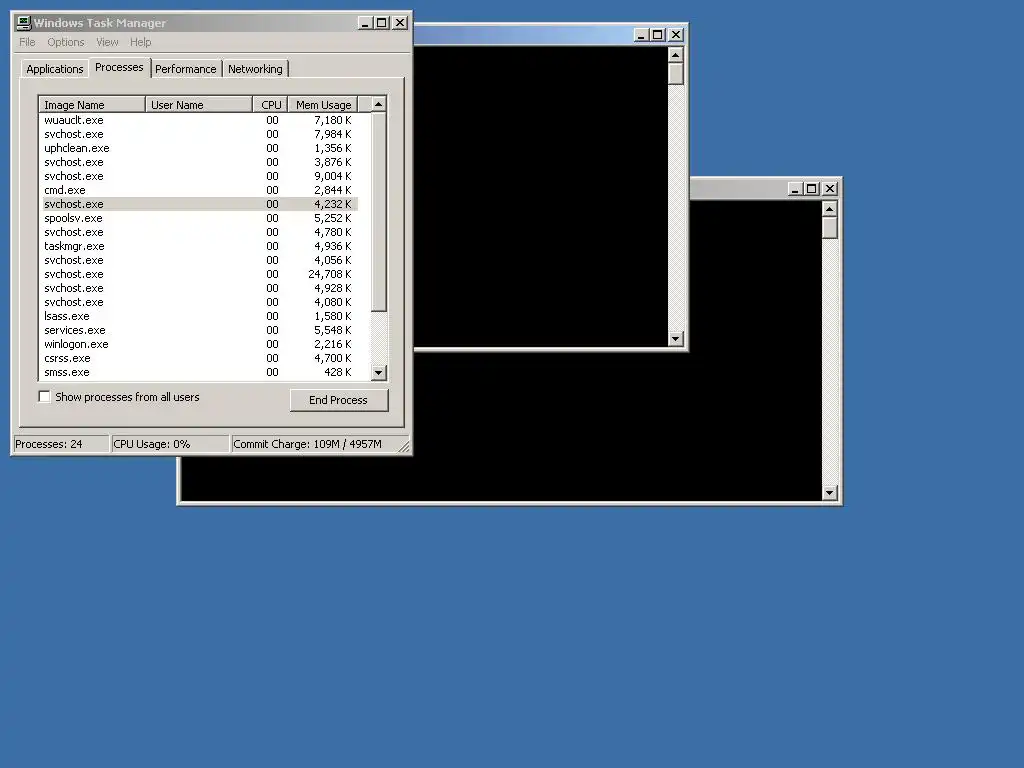Select svchost.exe using 7,984 K memory

click(x=200, y=135)
